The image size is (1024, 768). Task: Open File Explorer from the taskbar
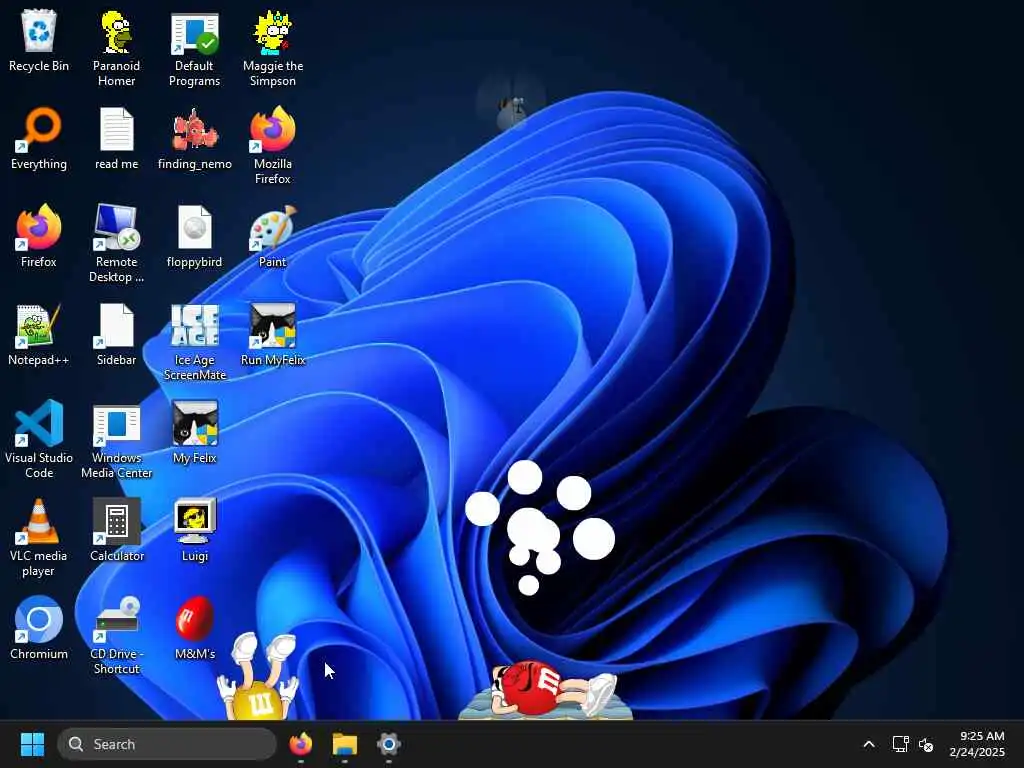tap(345, 744)
